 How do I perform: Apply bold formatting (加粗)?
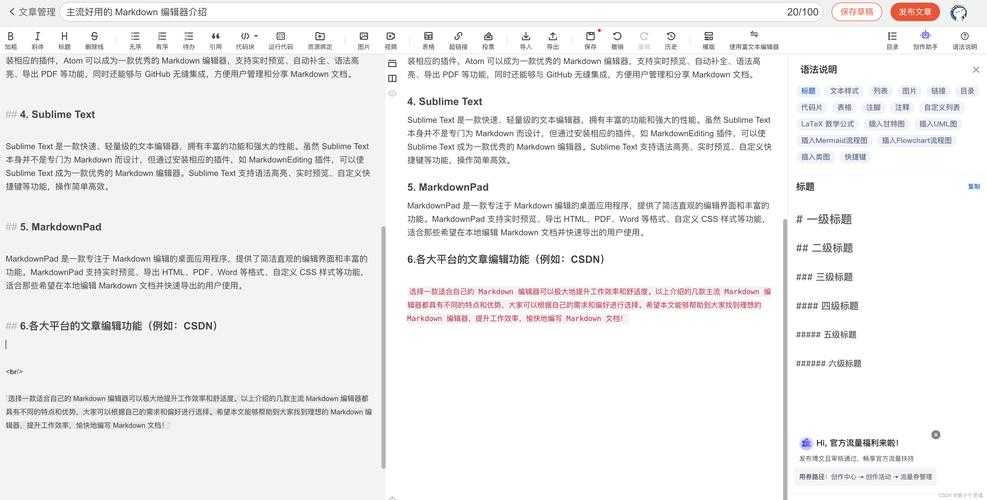11,40
